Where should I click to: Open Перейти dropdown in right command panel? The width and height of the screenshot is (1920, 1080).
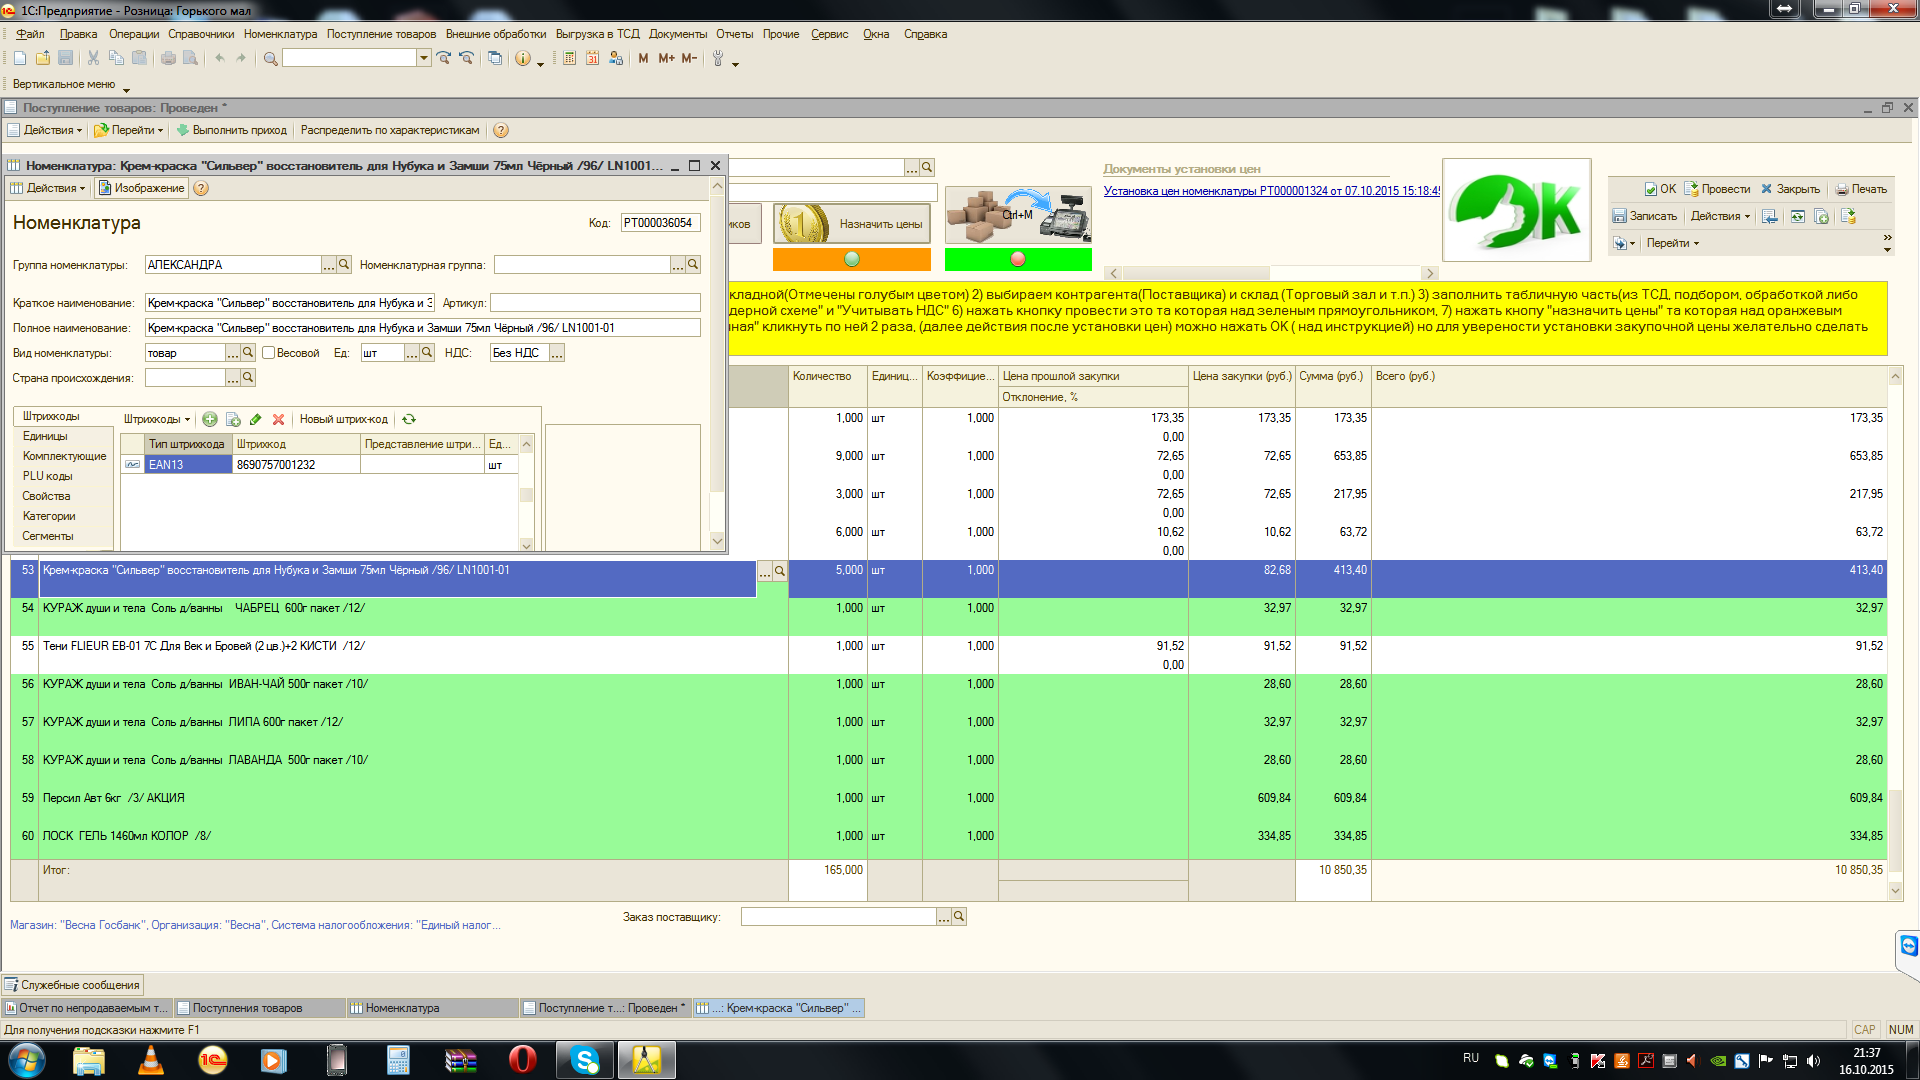tap(1673, 243)
